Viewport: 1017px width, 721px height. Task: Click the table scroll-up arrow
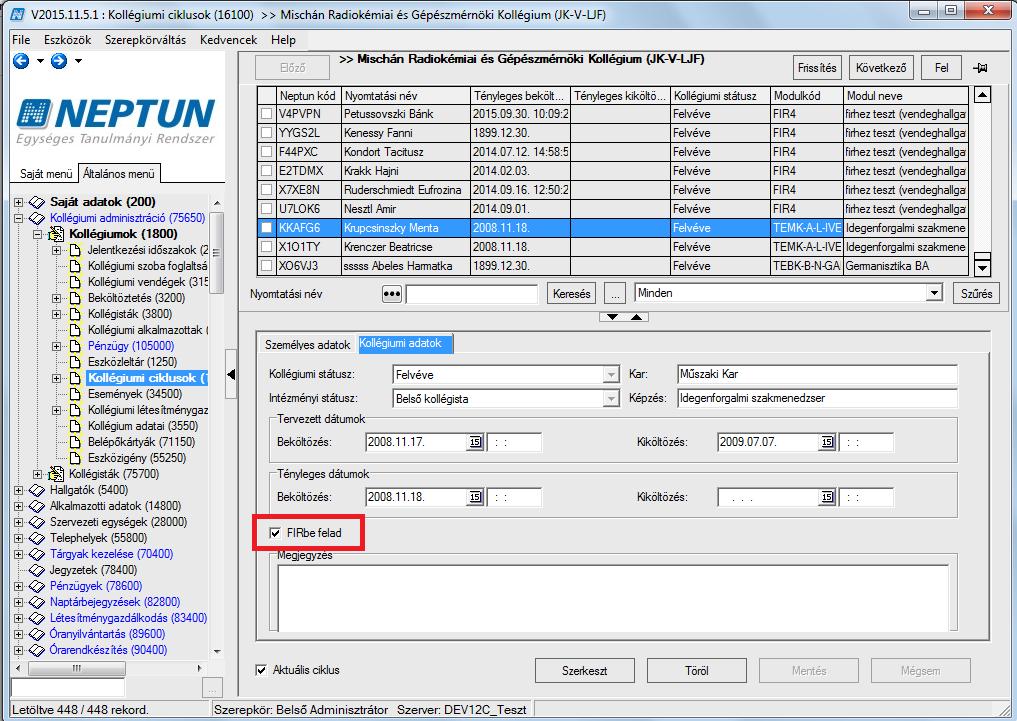tap(983, 95)
